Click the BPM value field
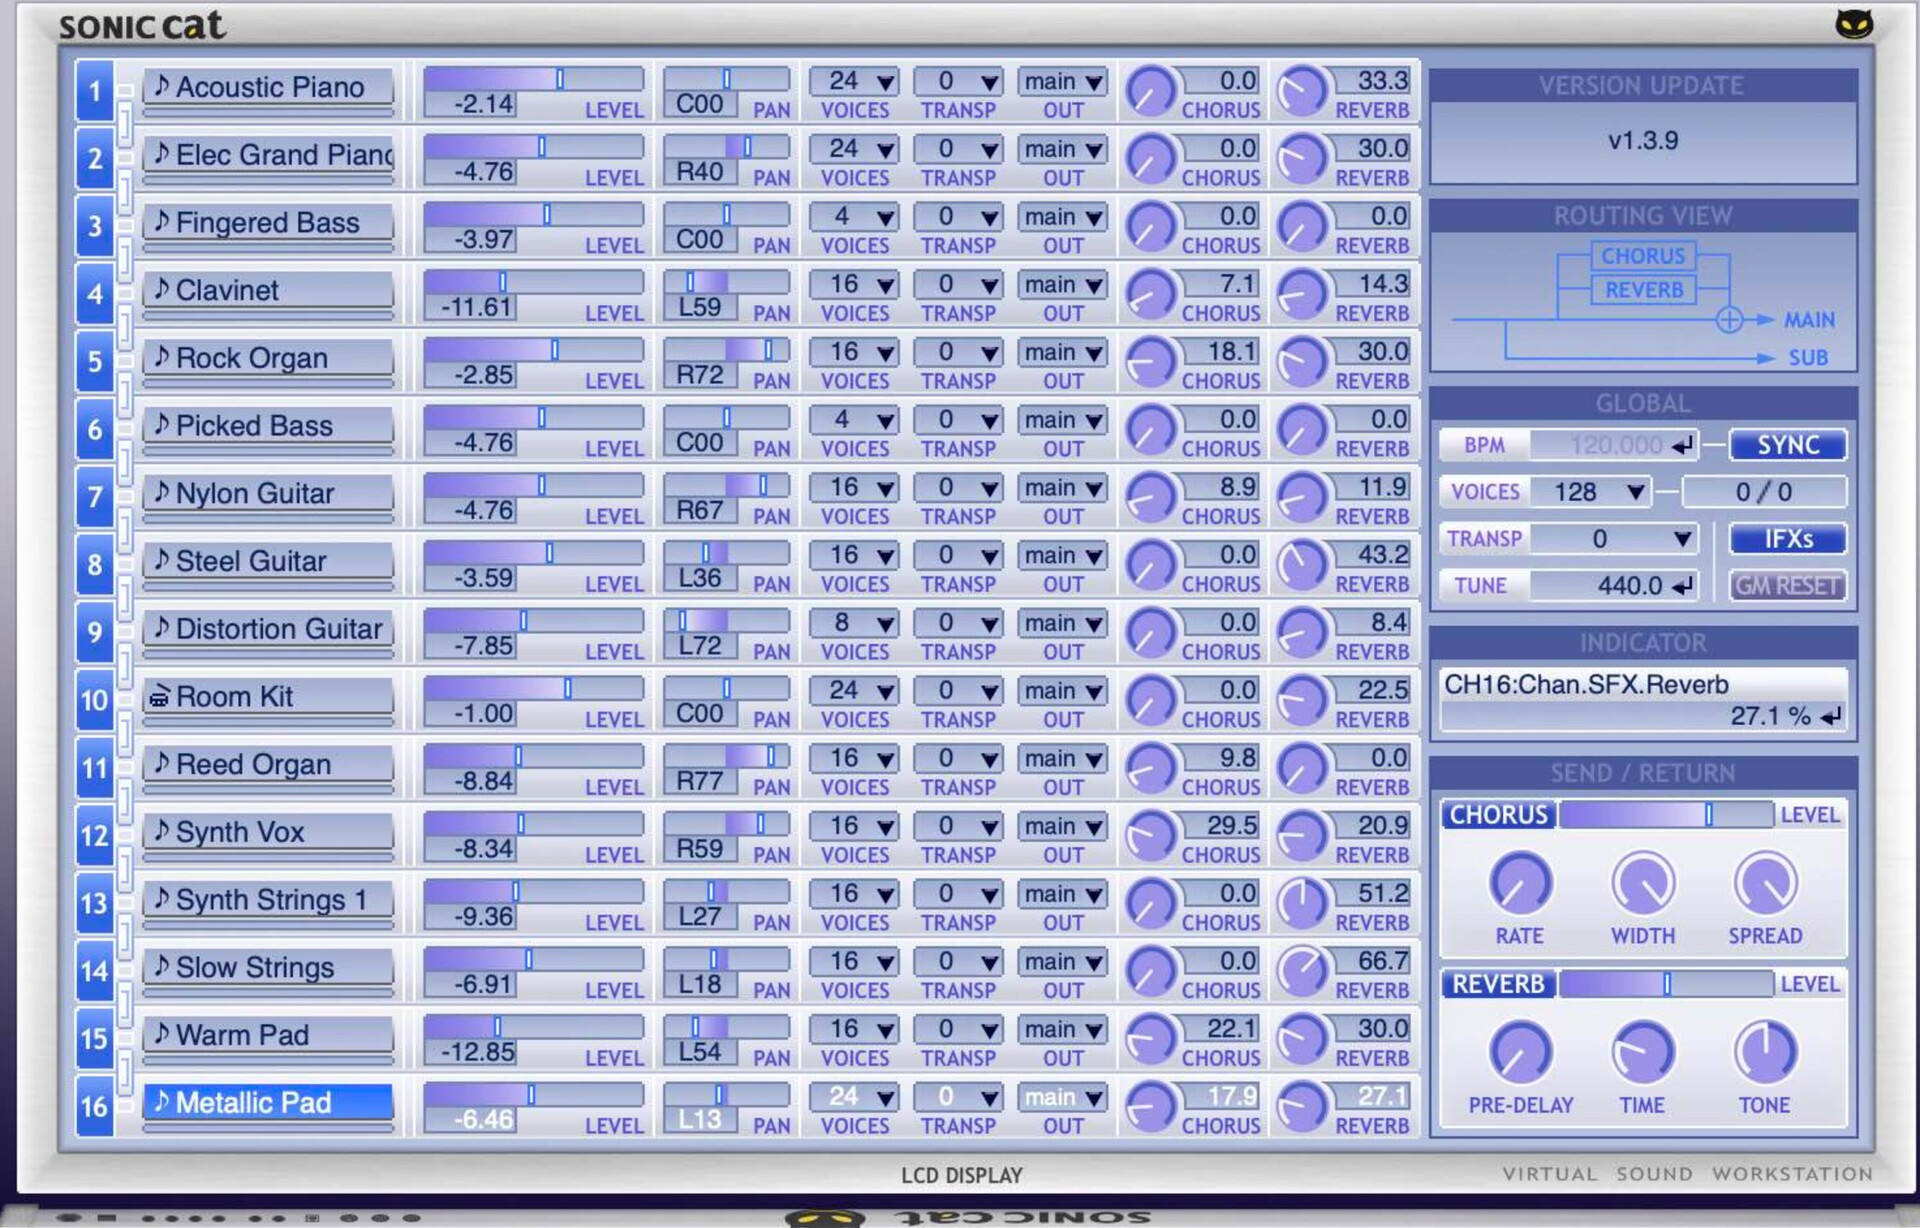Viewport: 1920px width, 1228px height. 1614,445
